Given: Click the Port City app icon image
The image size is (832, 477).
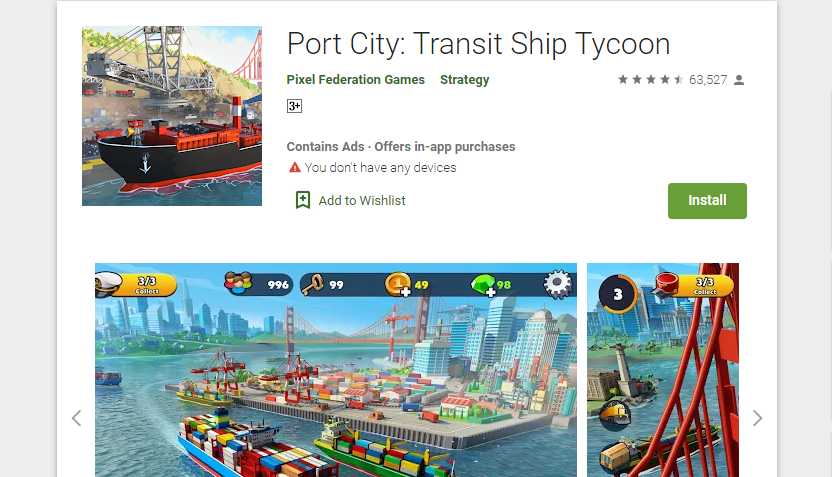Looking at the screenshot, I should (x=172, y=116).
